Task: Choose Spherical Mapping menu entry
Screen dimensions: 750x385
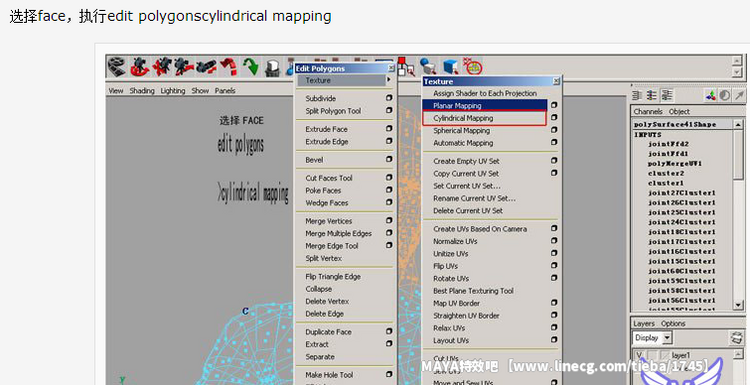Action: click(x=462, y=131)
